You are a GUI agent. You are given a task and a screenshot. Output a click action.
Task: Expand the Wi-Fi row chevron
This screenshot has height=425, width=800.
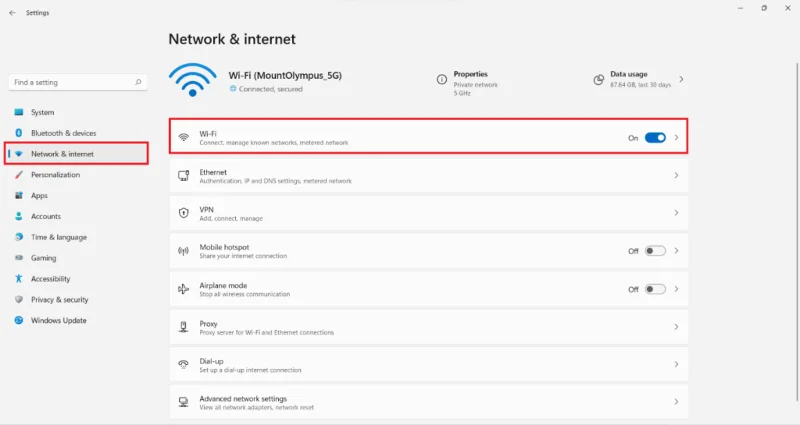pos(677,138)
